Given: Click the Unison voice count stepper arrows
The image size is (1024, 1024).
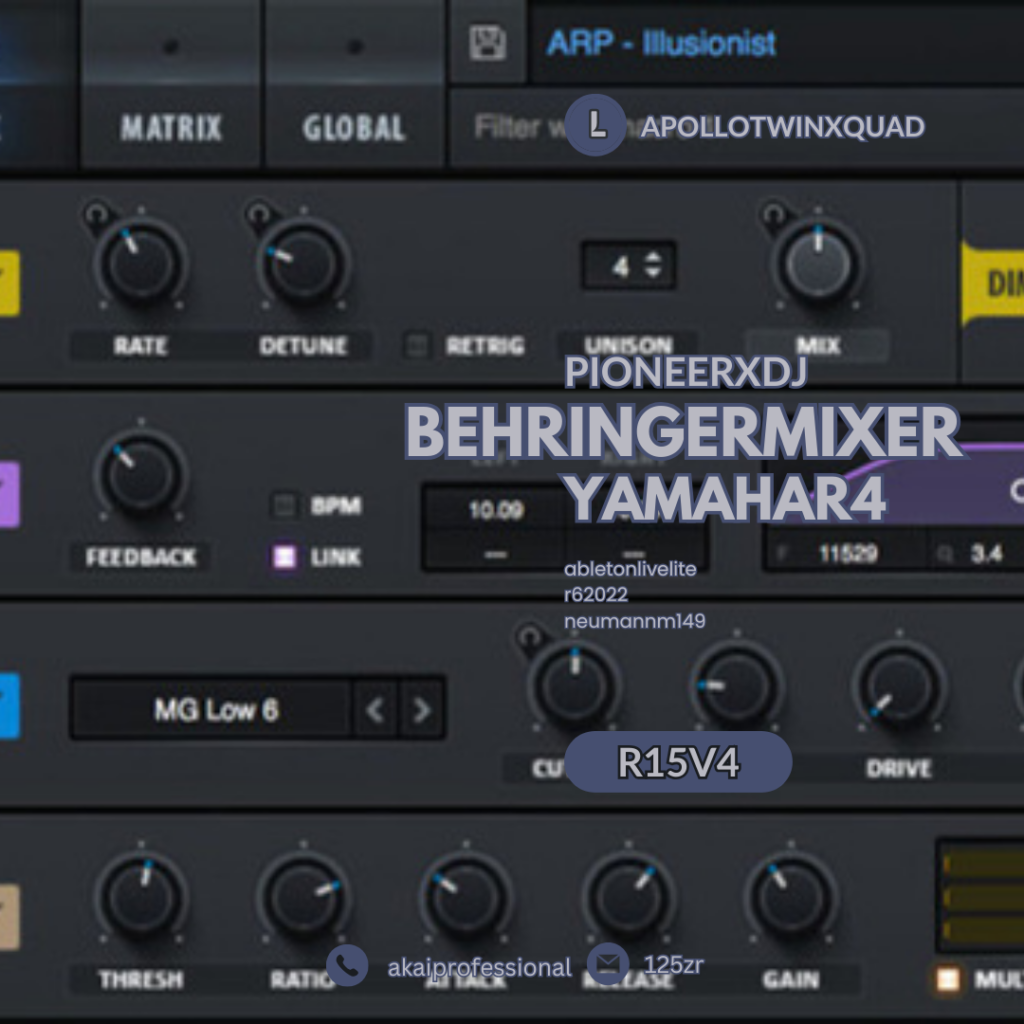Looking at the screenshot, I should (652, 265).
